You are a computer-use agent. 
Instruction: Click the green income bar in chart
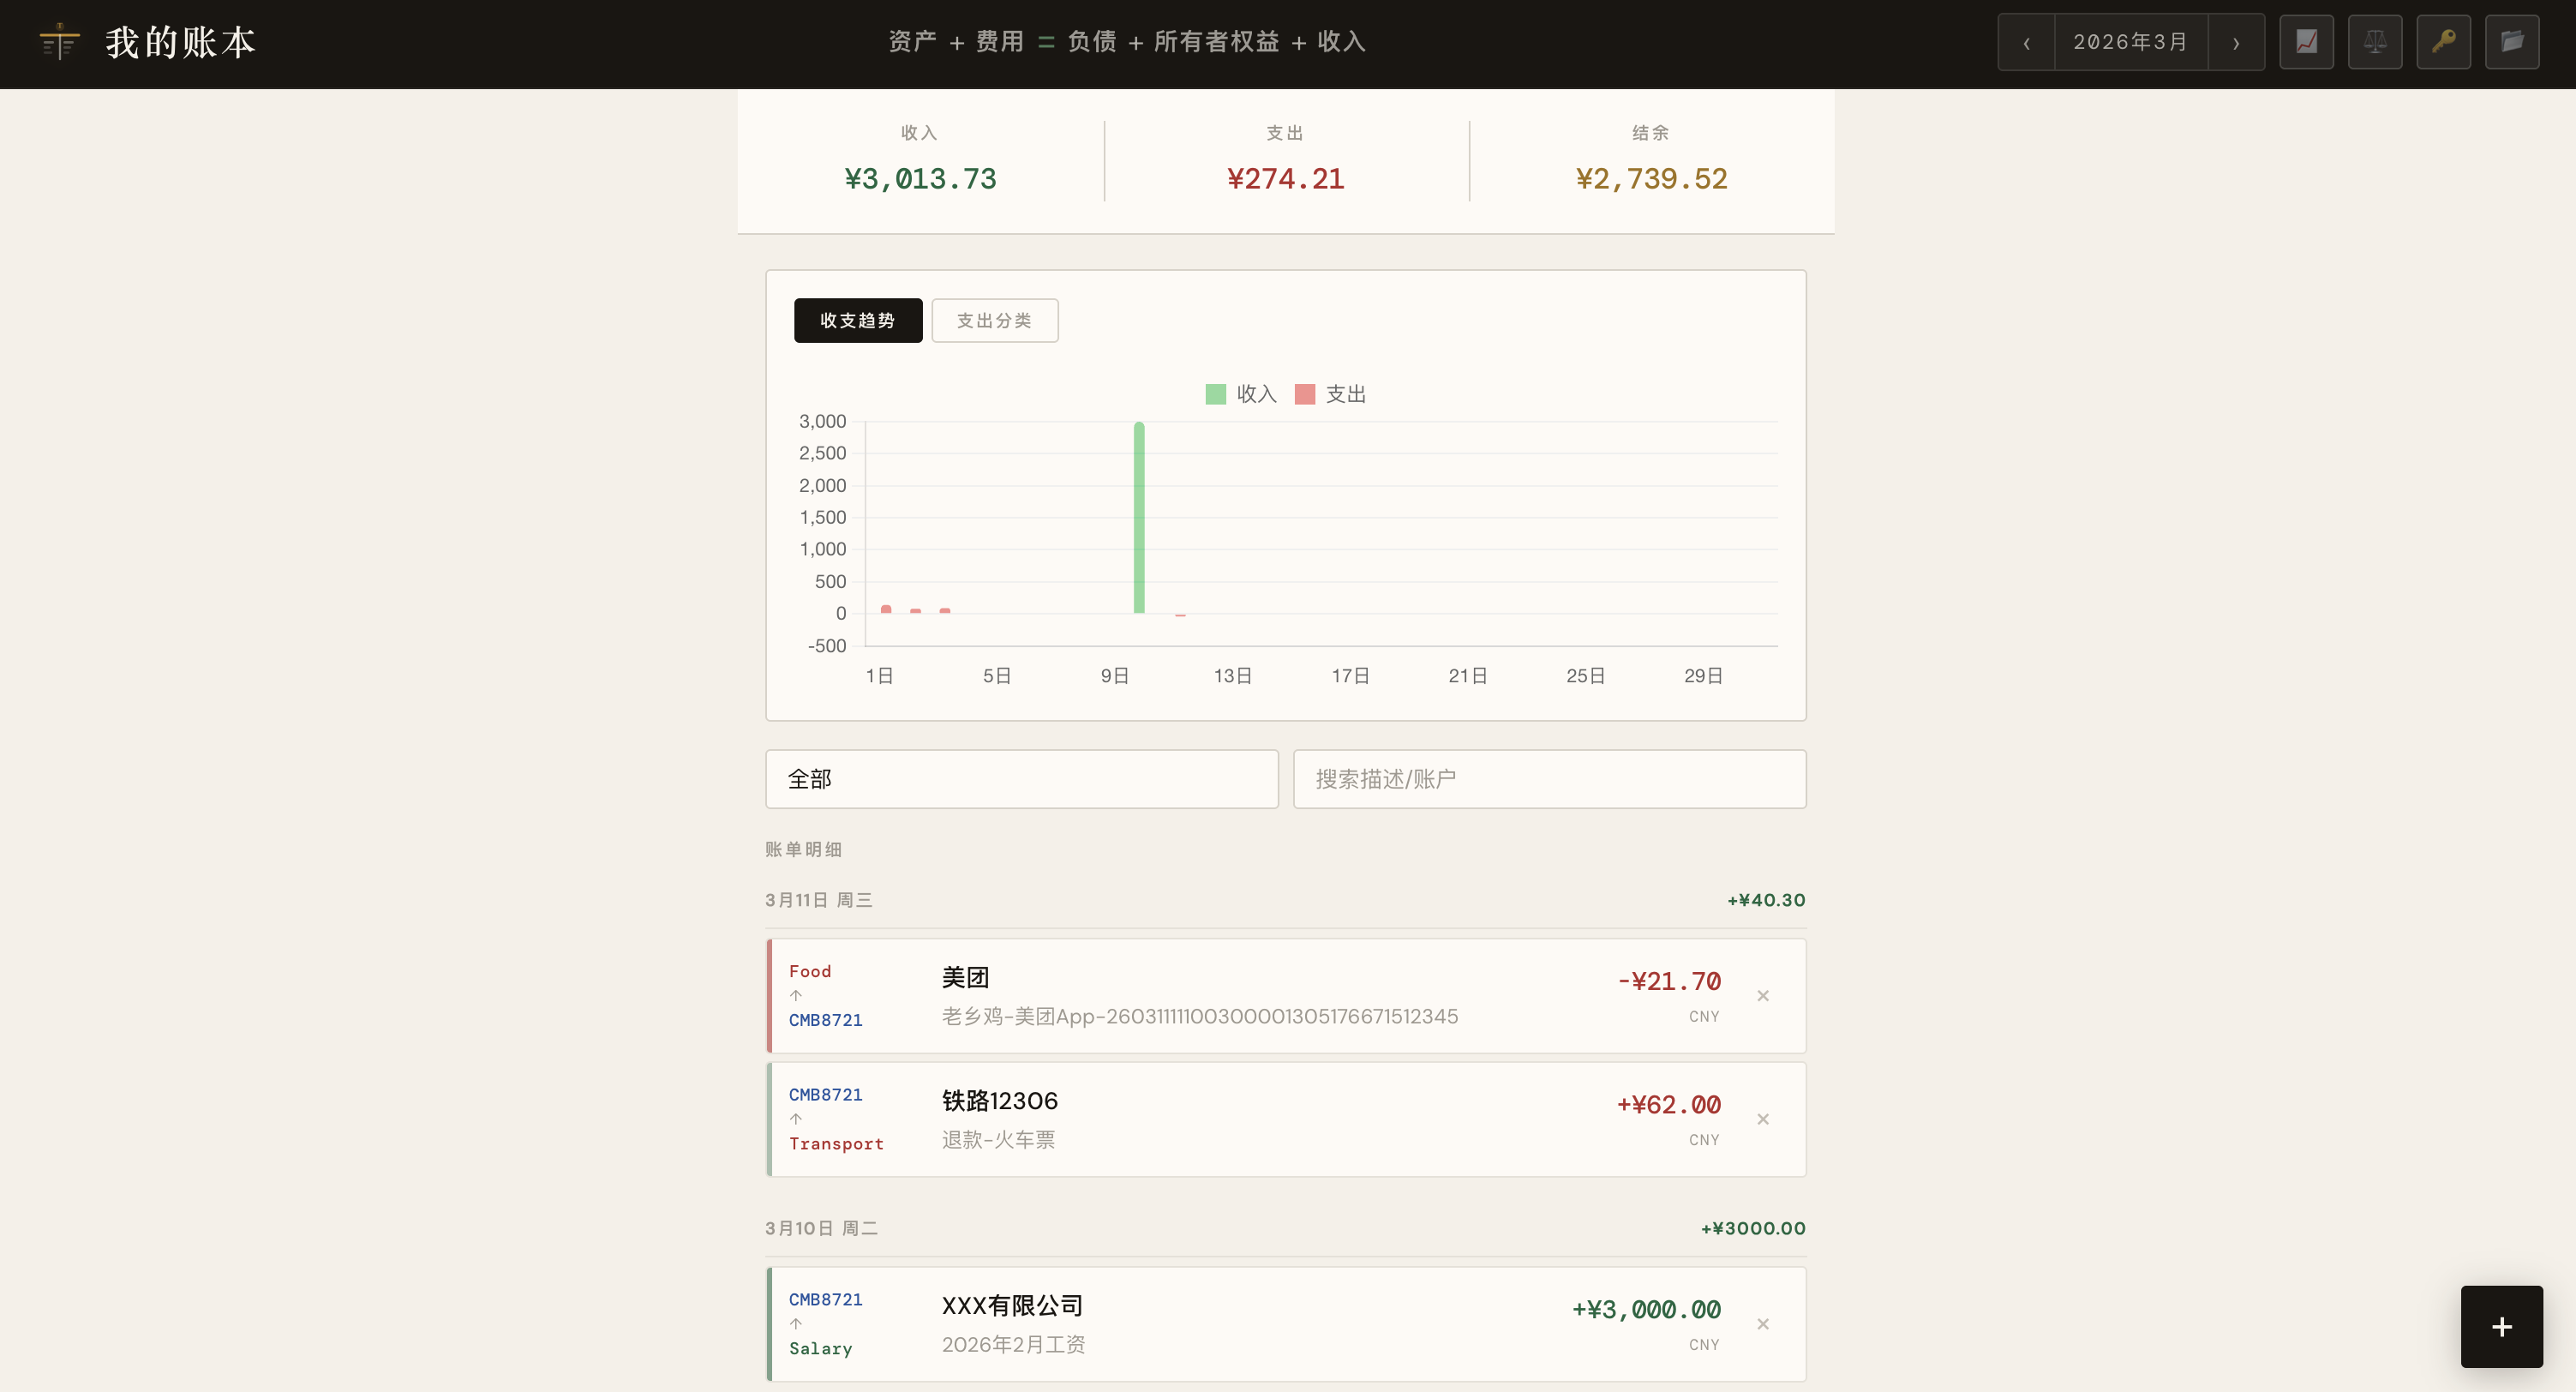coord(1139,517)
